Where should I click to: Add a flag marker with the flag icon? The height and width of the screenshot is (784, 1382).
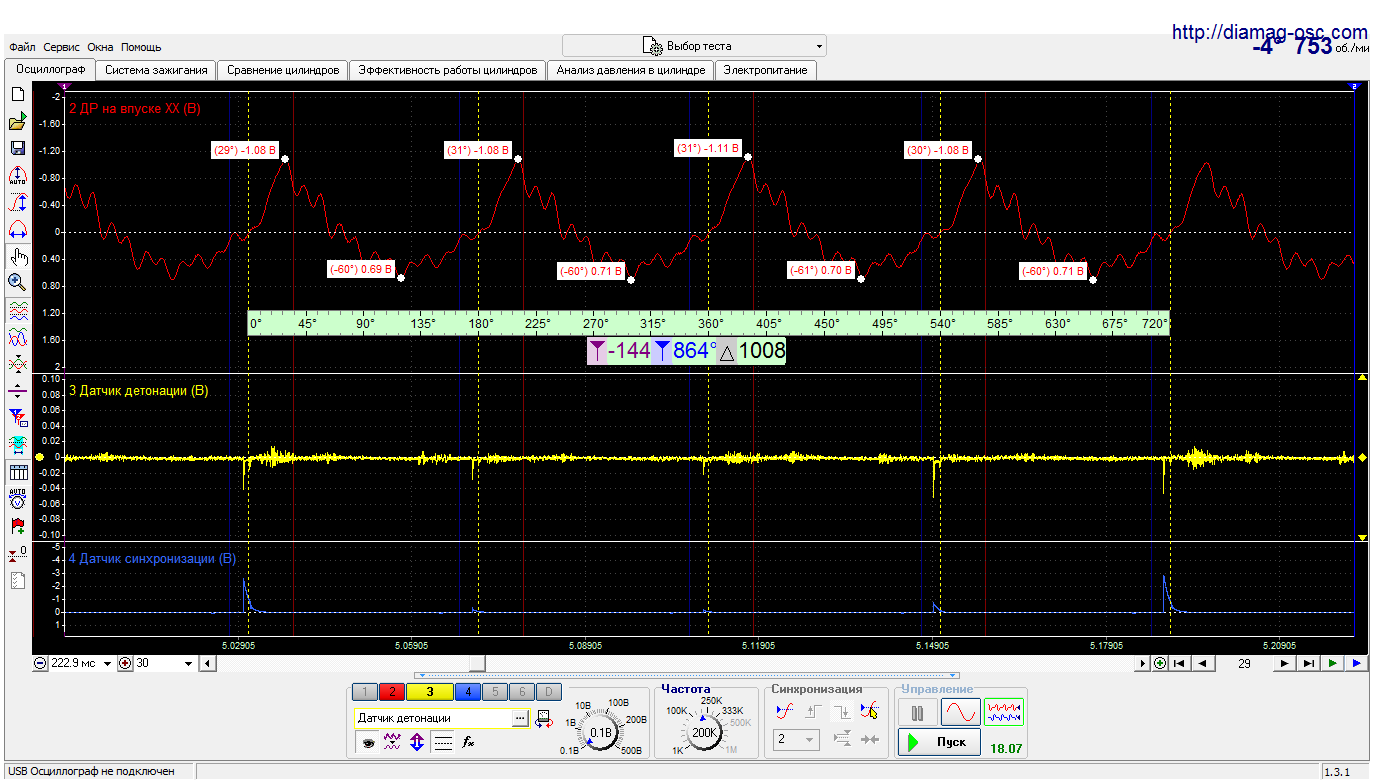(x=17, y=525)
